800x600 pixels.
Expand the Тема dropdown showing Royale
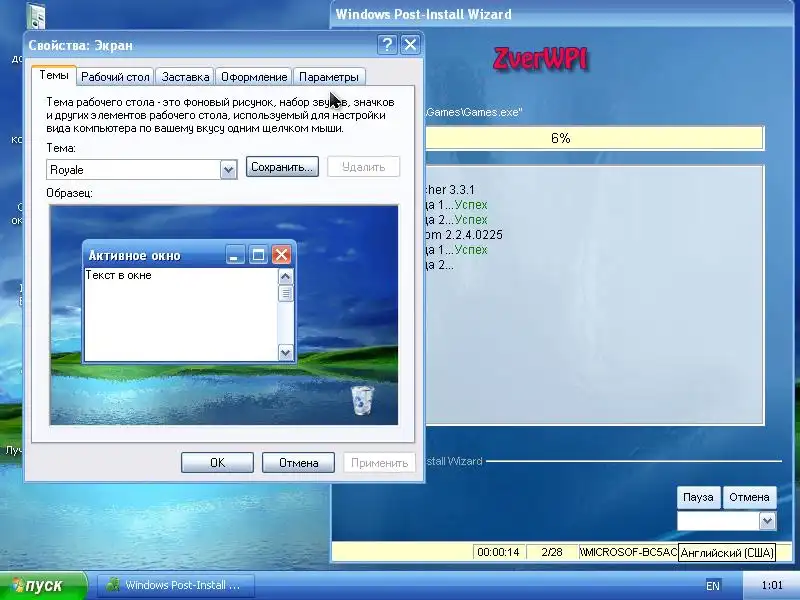tap(228, 170)
